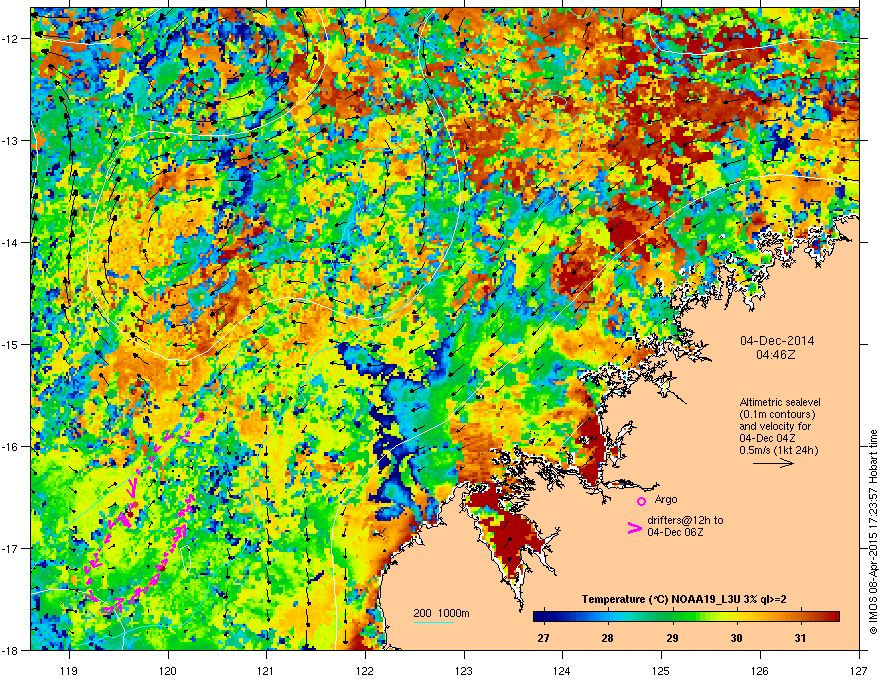Click the longitude axis label '125'
The width and height of the screenshot is (880, 680).
(x=661, y=670)
